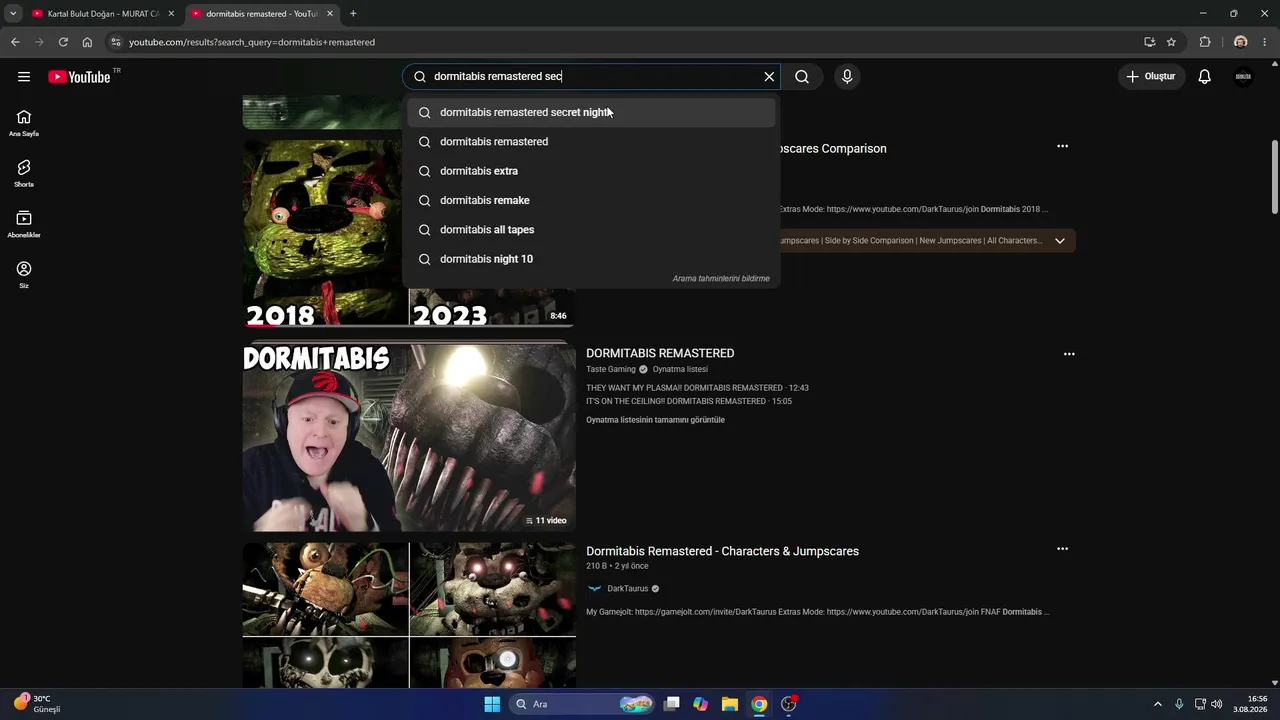The image size is (1280, 720).
Task: Open the Windows Start menu
Action: point(492,704)
